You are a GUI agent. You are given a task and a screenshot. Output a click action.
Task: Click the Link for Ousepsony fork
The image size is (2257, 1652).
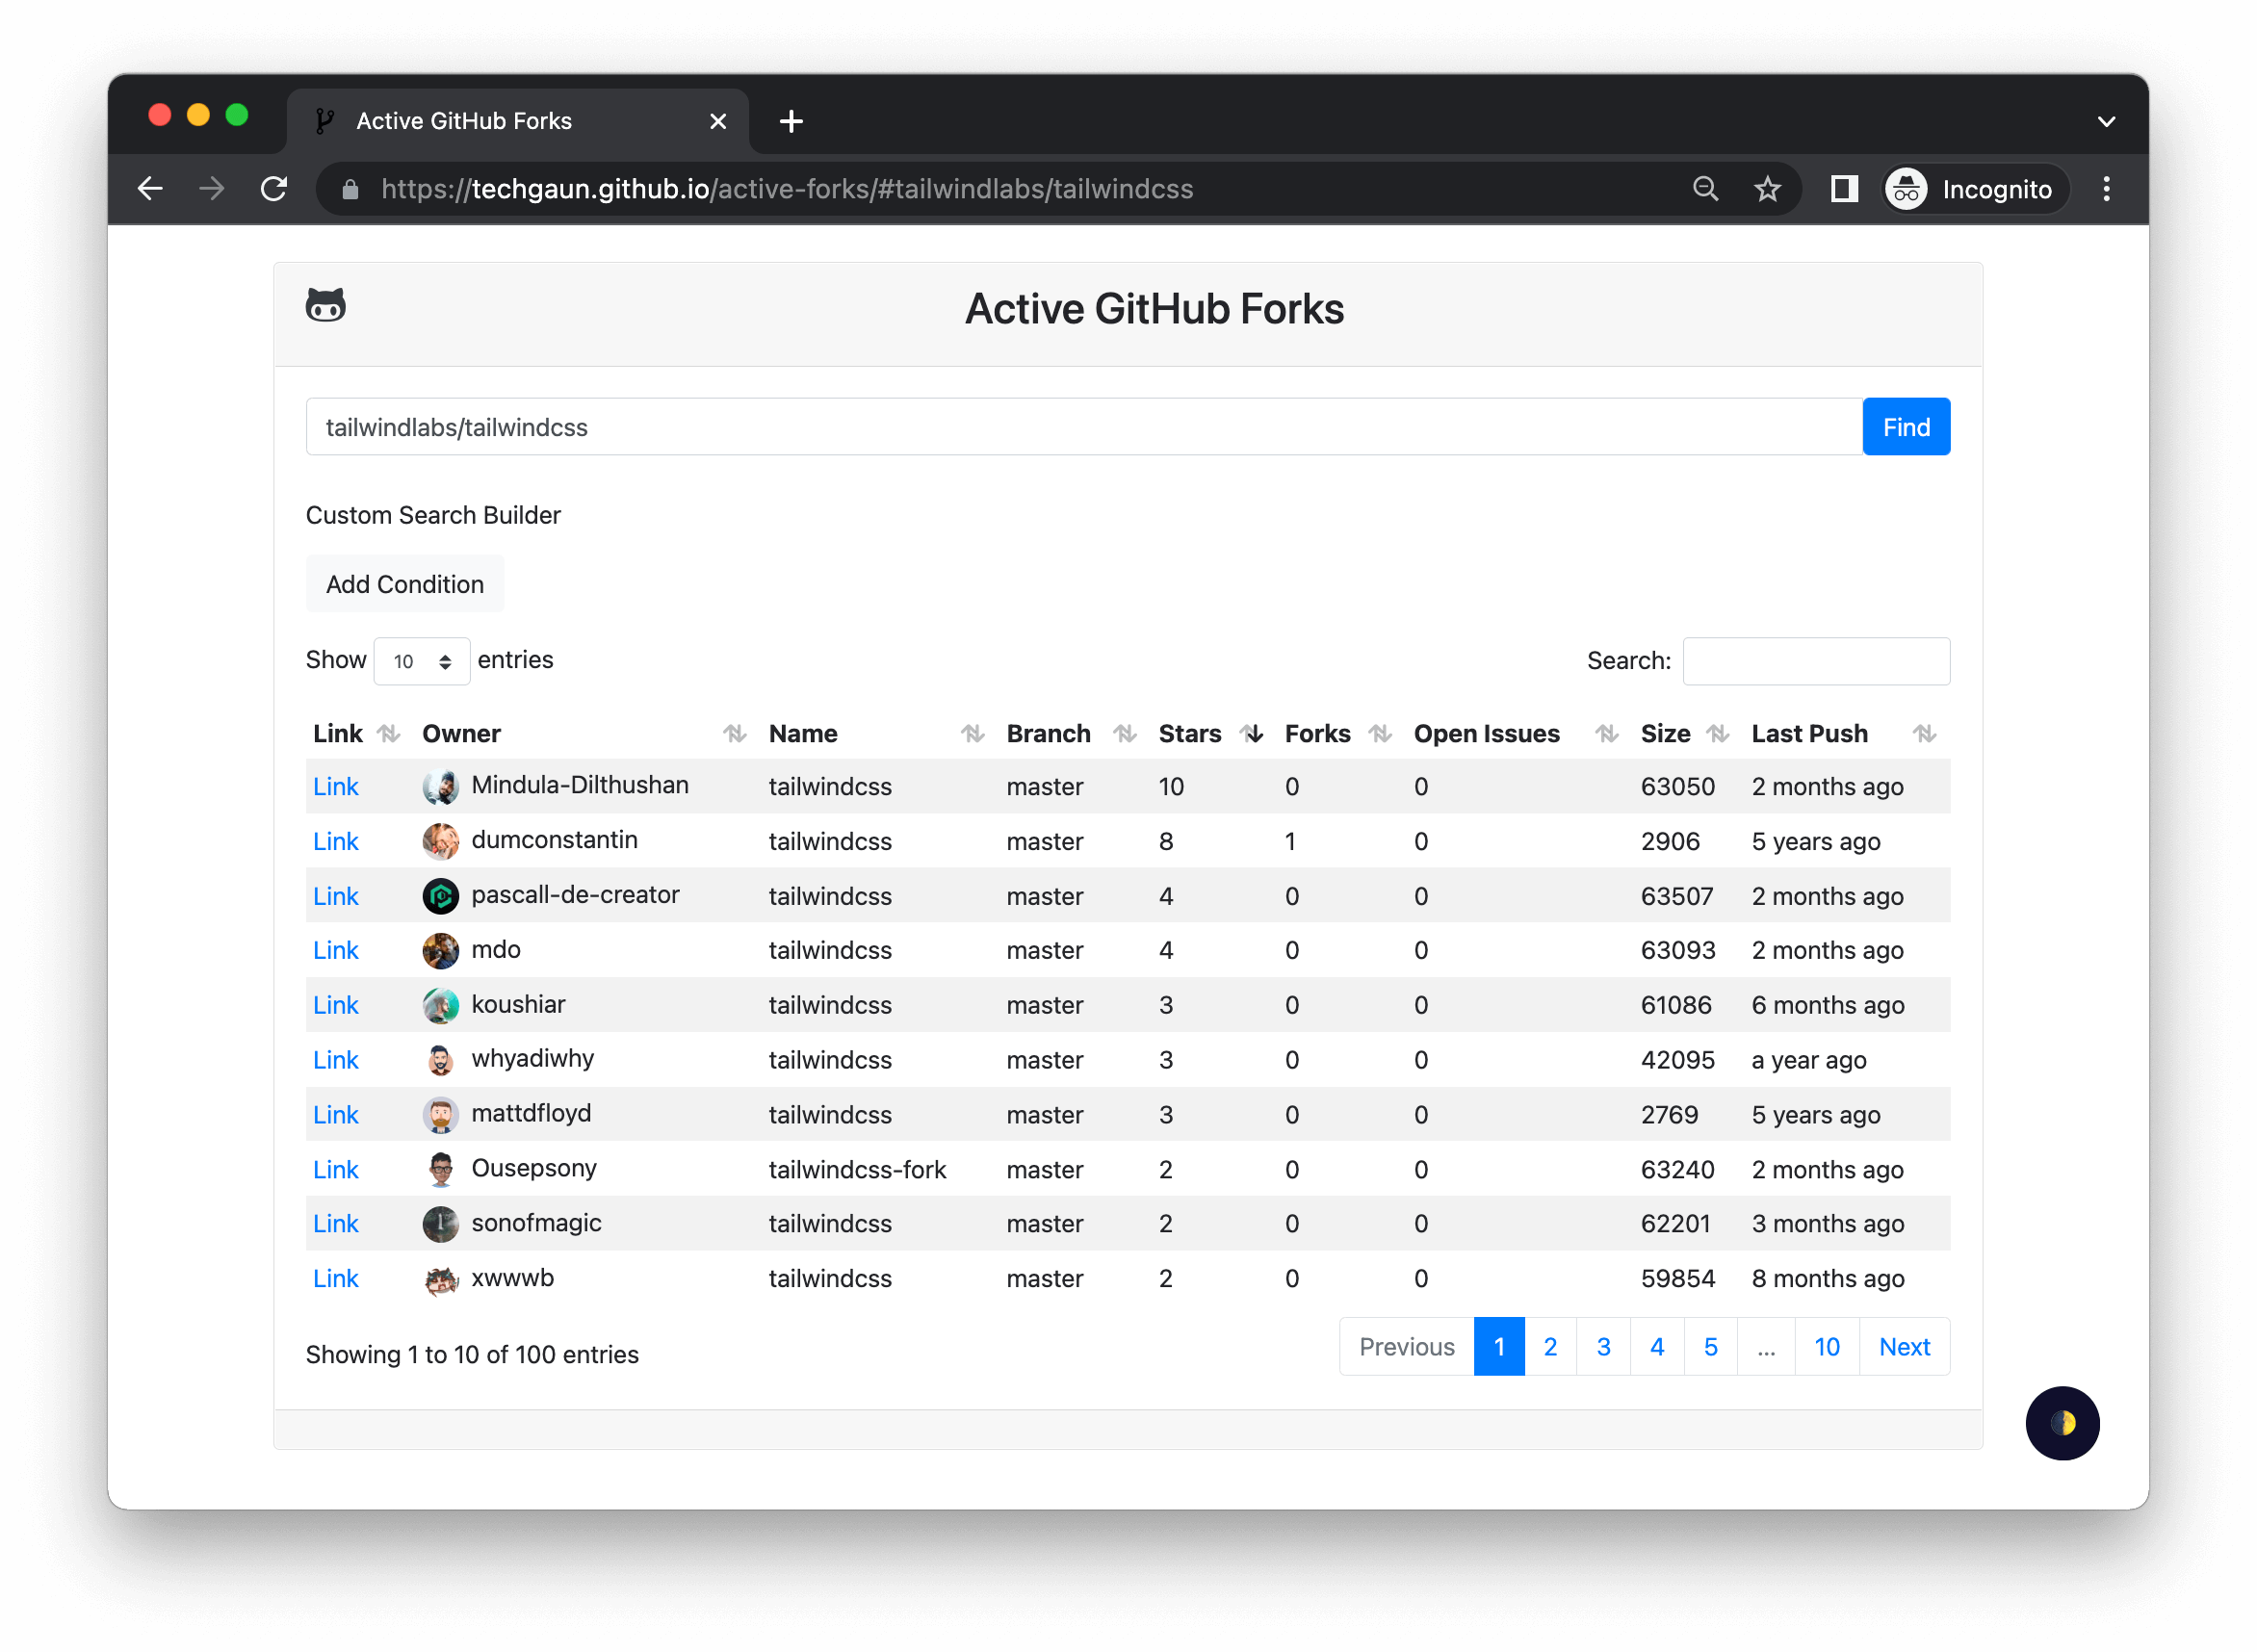(x=335, y=1169)
